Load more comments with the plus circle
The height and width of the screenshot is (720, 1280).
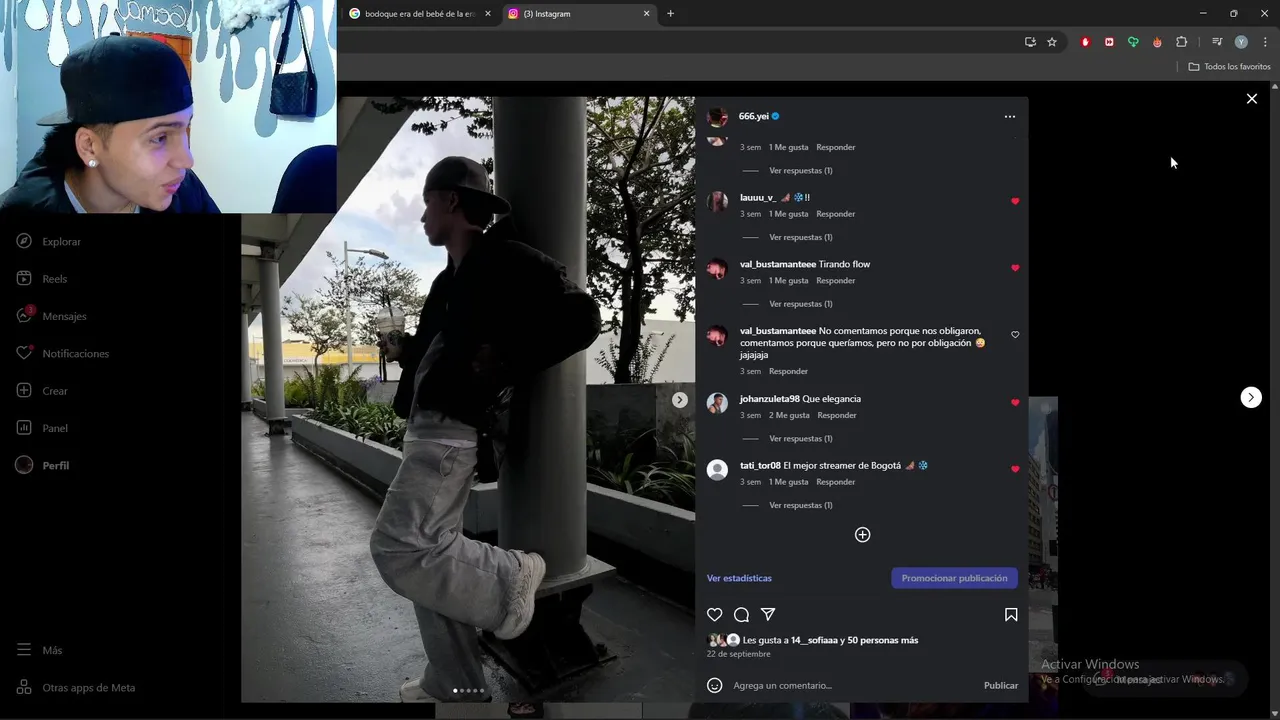862,535
